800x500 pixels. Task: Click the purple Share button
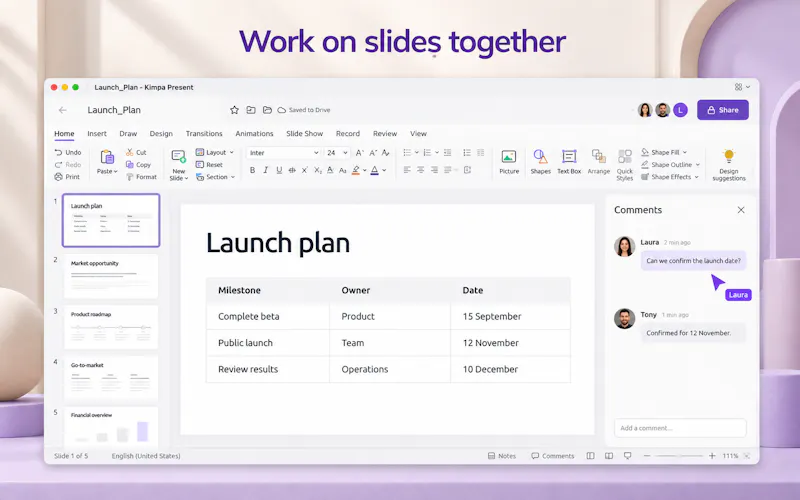(x=722, y=110)
